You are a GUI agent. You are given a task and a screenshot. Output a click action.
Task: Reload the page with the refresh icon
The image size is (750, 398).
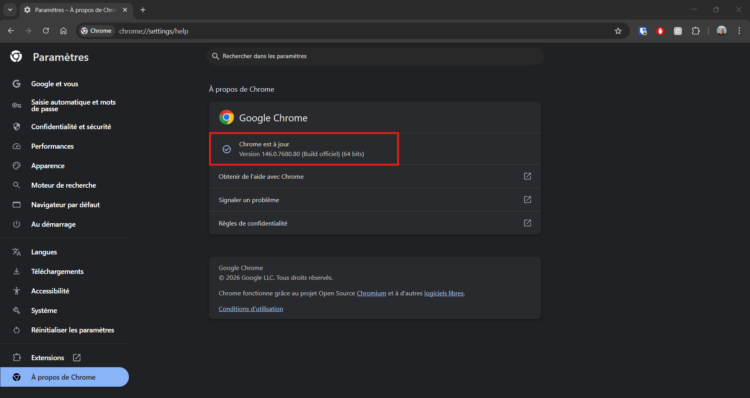[x=46, y=31]
